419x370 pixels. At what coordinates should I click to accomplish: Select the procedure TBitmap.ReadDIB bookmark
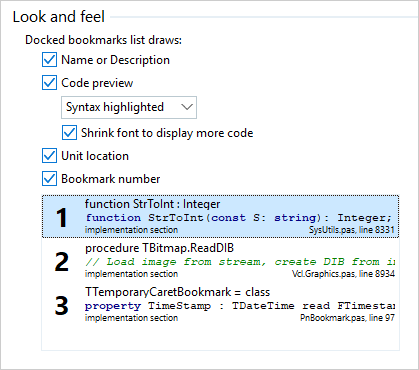220,260
